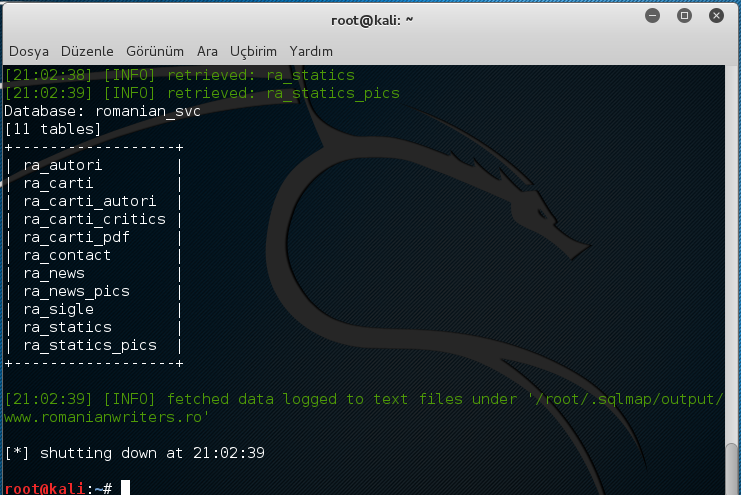Image resolution: width=741 pixels, height=495 pixels.
Task: Click the ra_carti_autori table name
Action: click(x=90, y=201)
